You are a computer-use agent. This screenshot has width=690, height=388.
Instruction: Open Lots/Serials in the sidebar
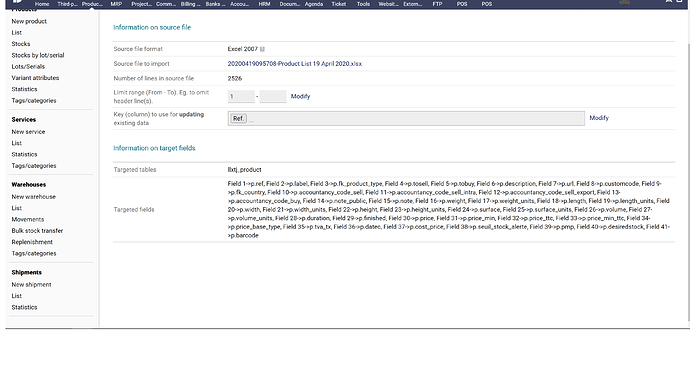point(28,67)
